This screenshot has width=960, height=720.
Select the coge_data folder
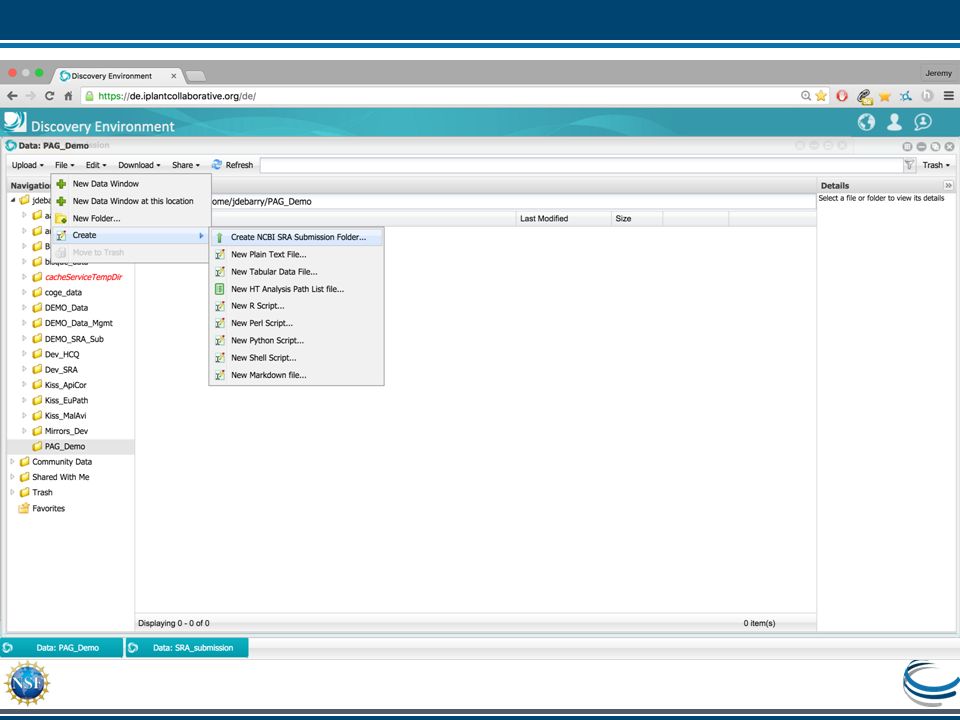(63, 293)
